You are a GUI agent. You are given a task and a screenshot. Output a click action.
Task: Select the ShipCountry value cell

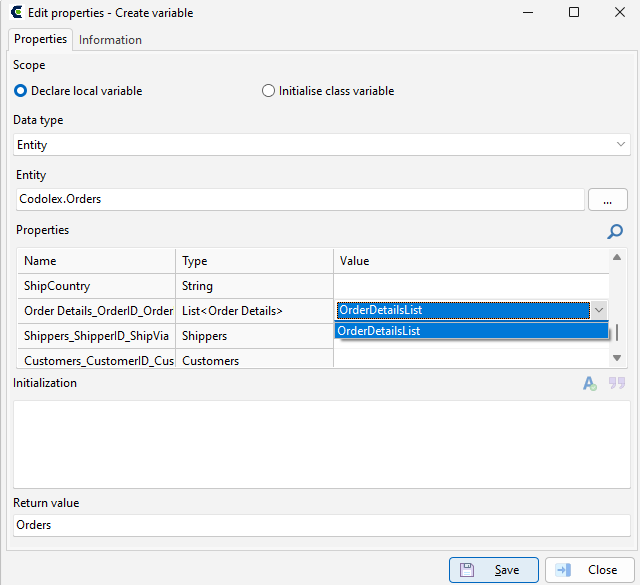(x=471, y=286)
